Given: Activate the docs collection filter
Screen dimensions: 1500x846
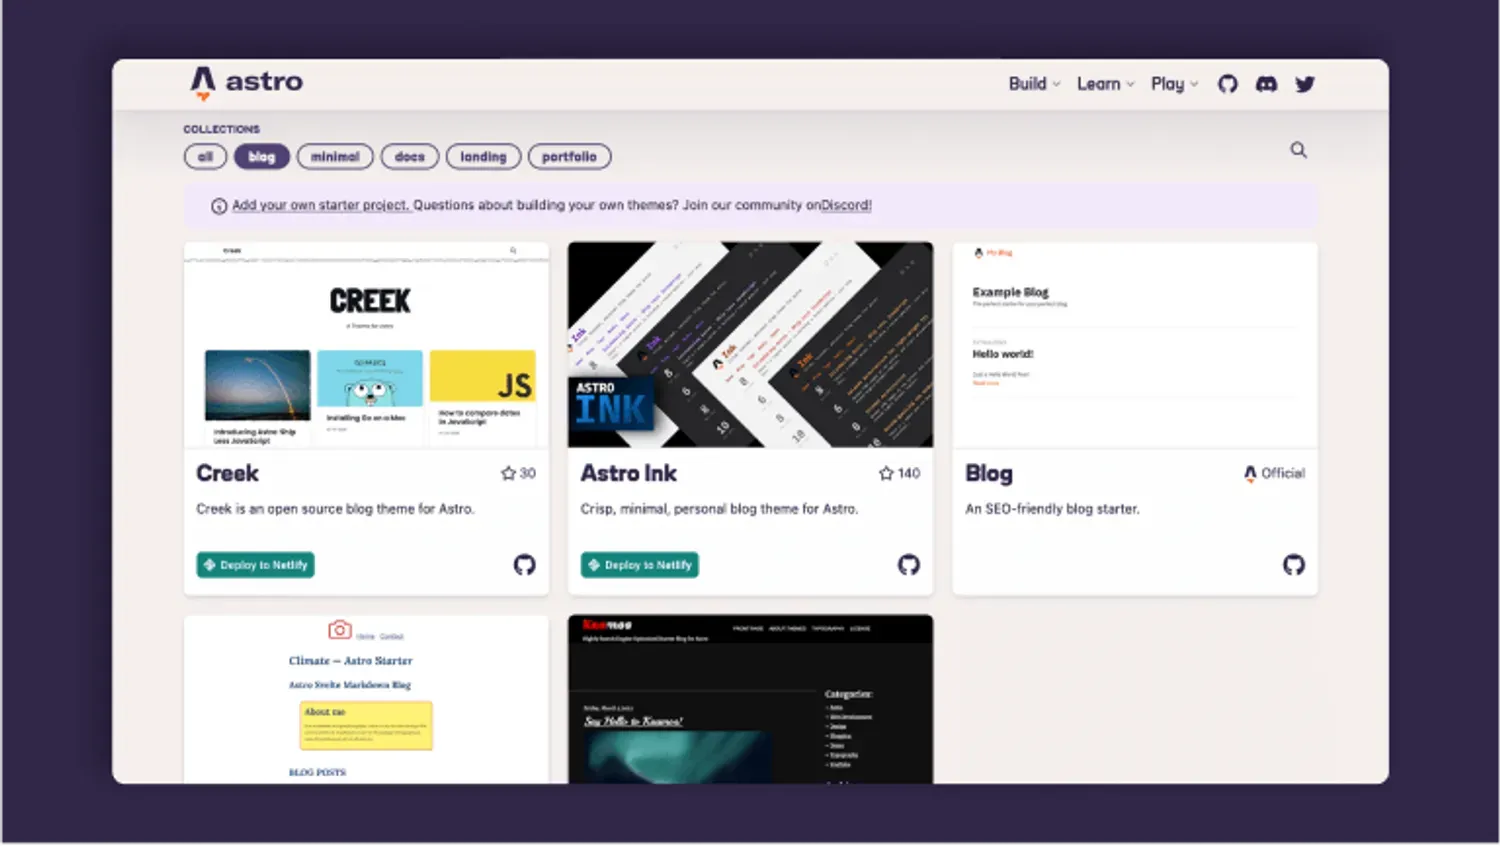Looking at the screenshot, I should coord(409,156).
